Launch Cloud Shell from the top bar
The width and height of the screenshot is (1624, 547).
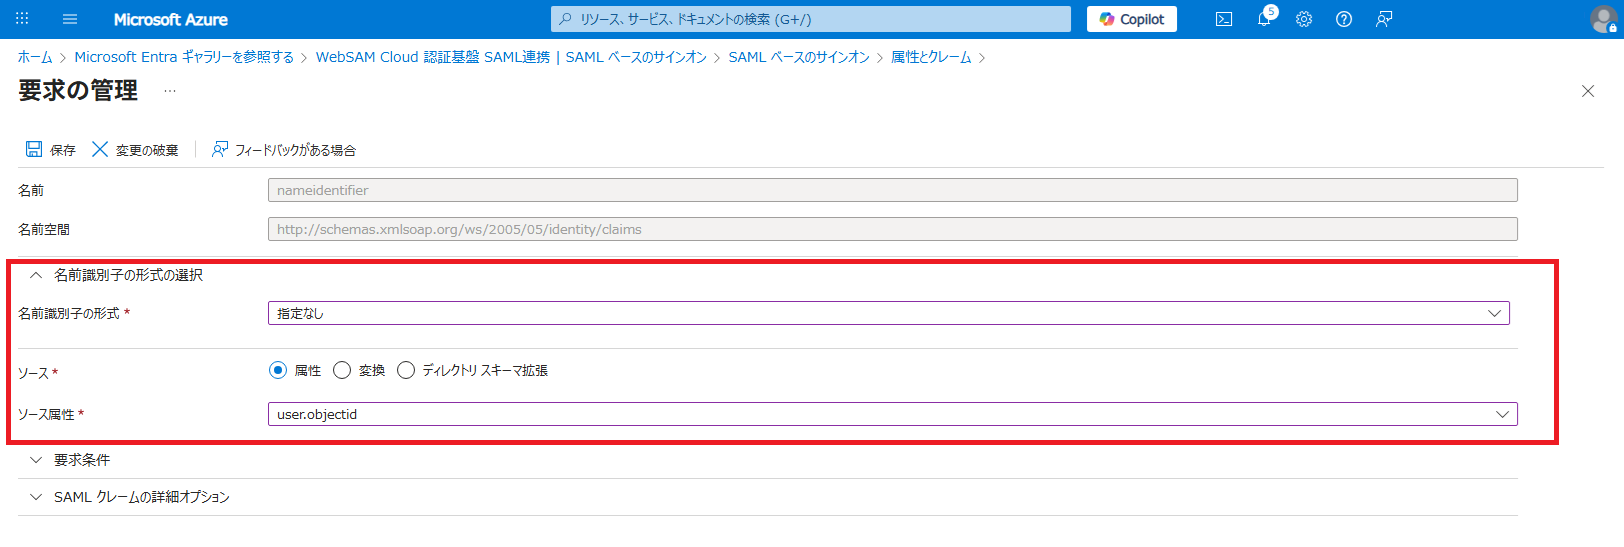click(x=1224, y=19)
